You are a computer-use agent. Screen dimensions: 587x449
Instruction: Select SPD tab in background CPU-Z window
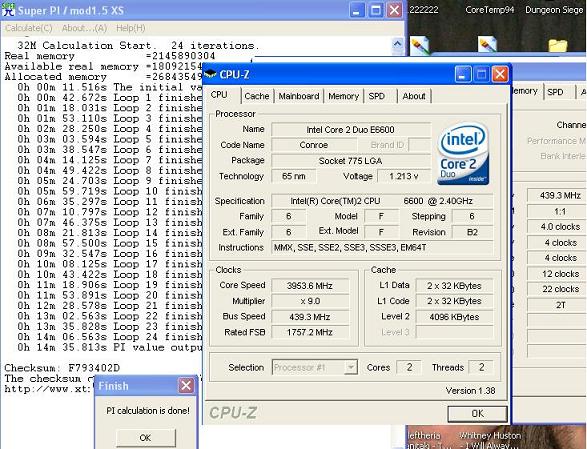(555, 92)
